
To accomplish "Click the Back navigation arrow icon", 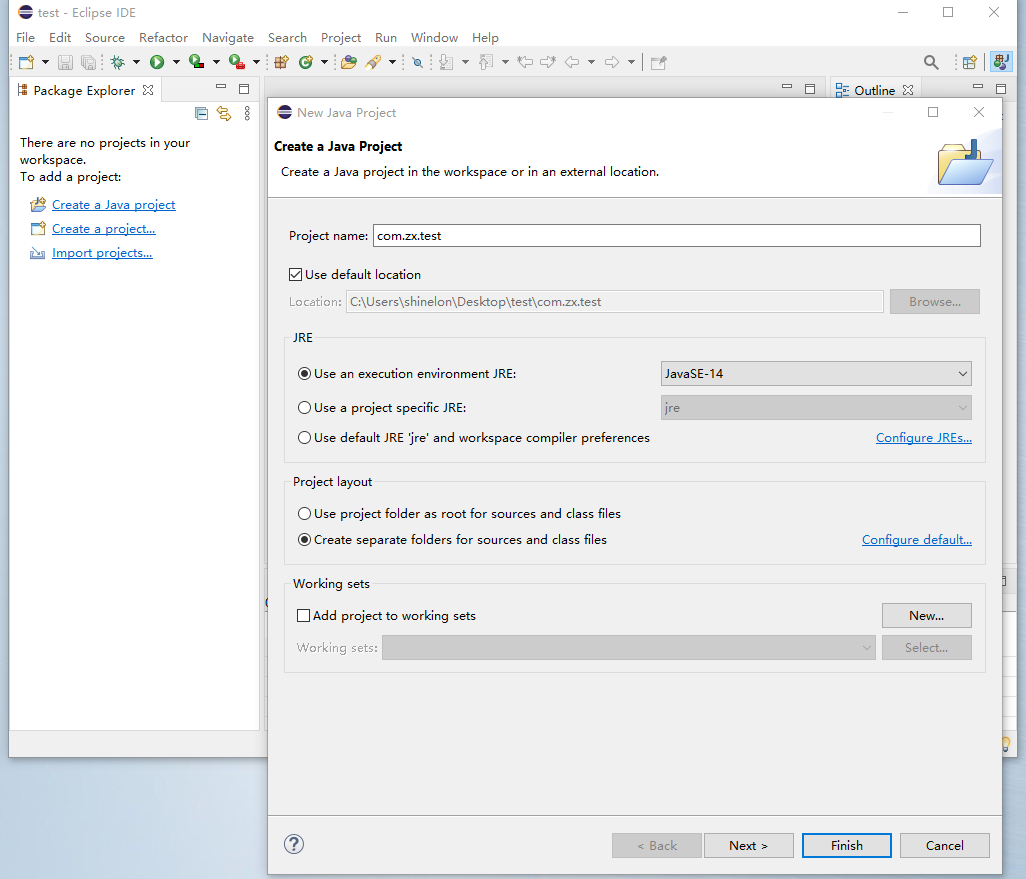I will [x=572, y=62].
